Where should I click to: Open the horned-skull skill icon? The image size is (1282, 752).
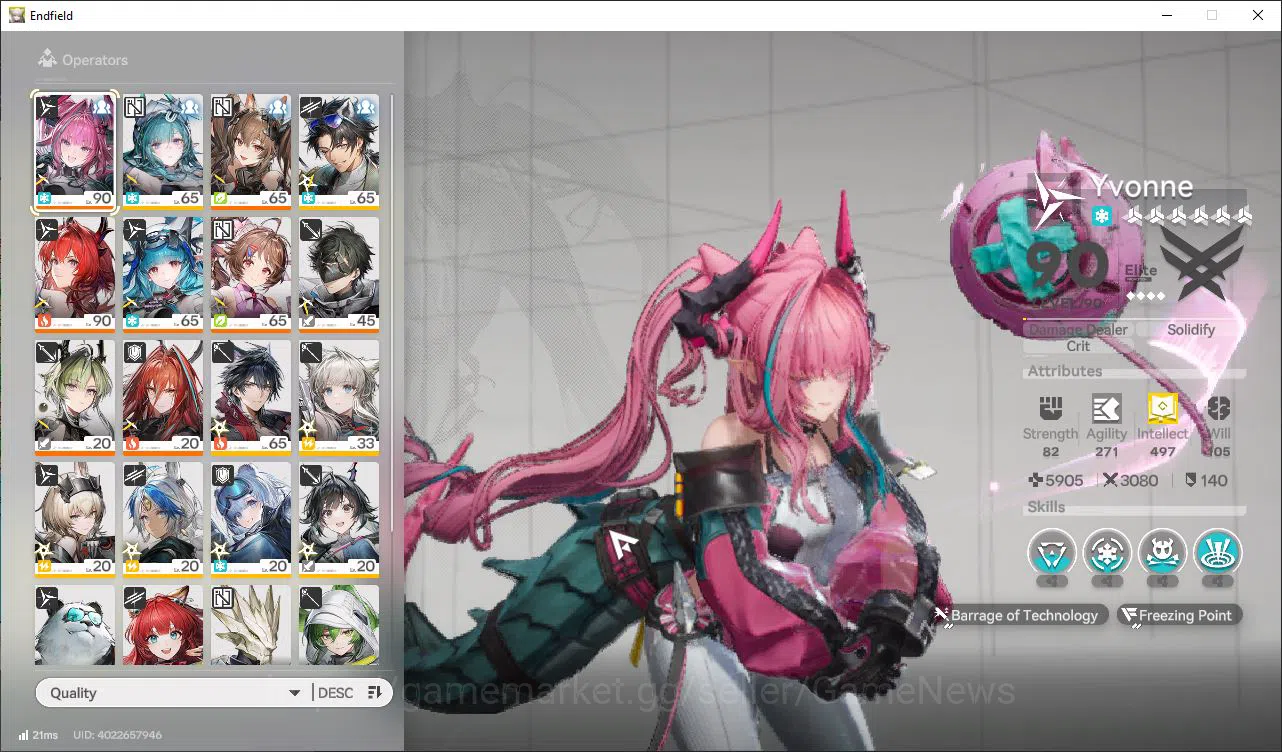coord(1162,553)
